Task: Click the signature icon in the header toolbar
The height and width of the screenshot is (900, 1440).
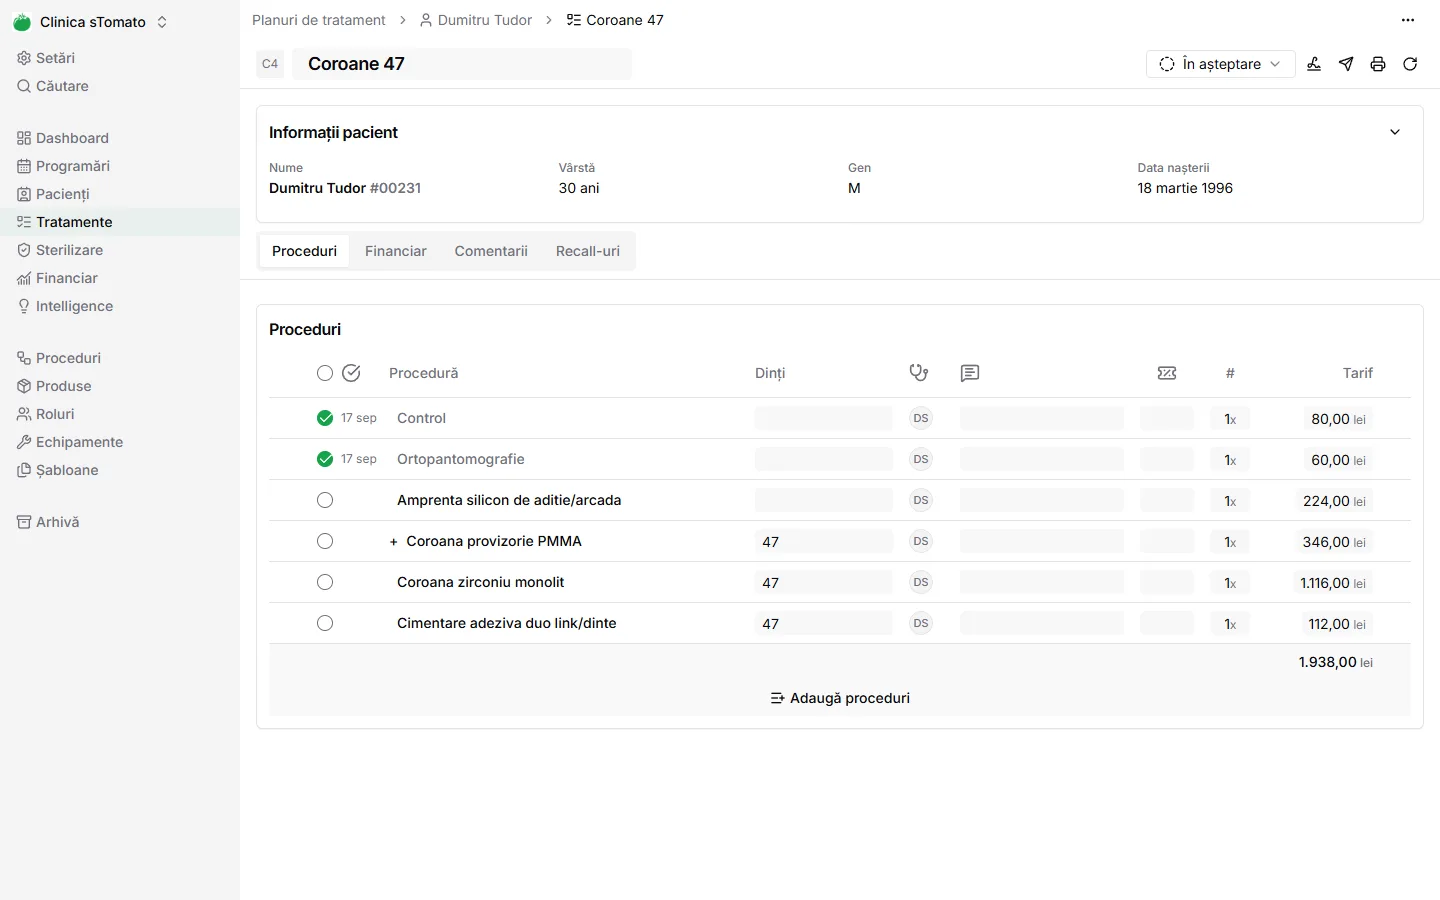Action: coord(1314,64)
